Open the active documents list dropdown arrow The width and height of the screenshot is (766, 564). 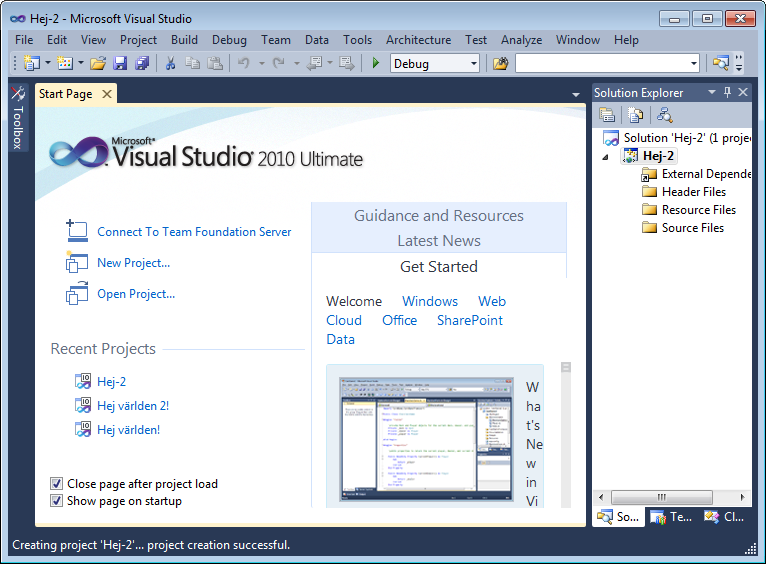point(576,95)
